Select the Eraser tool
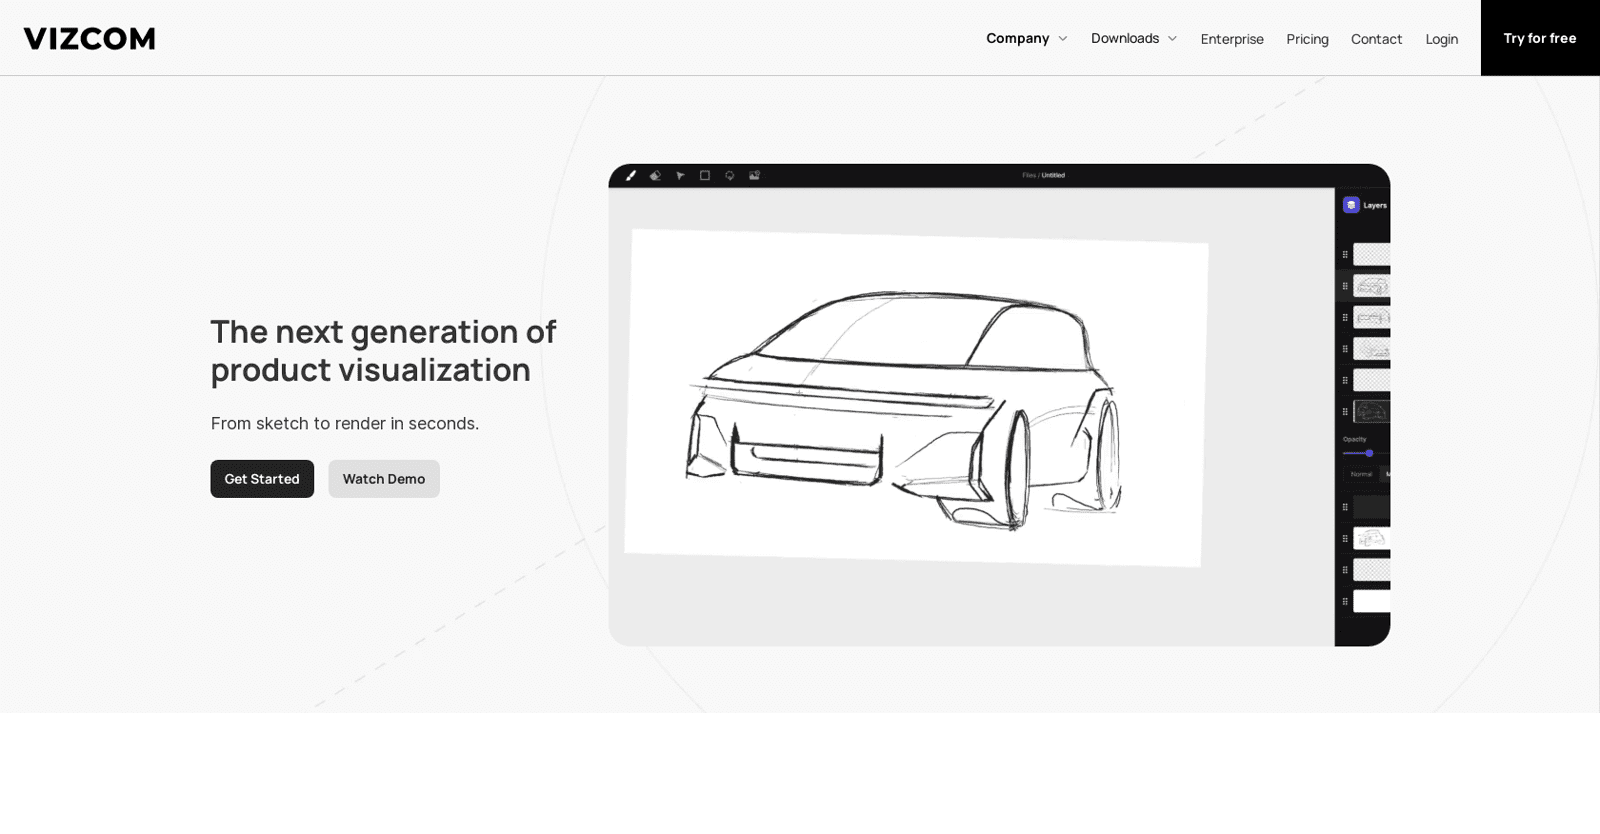Screen dimensions: 1600x834 pyautogui.click(x=655, y=176)
